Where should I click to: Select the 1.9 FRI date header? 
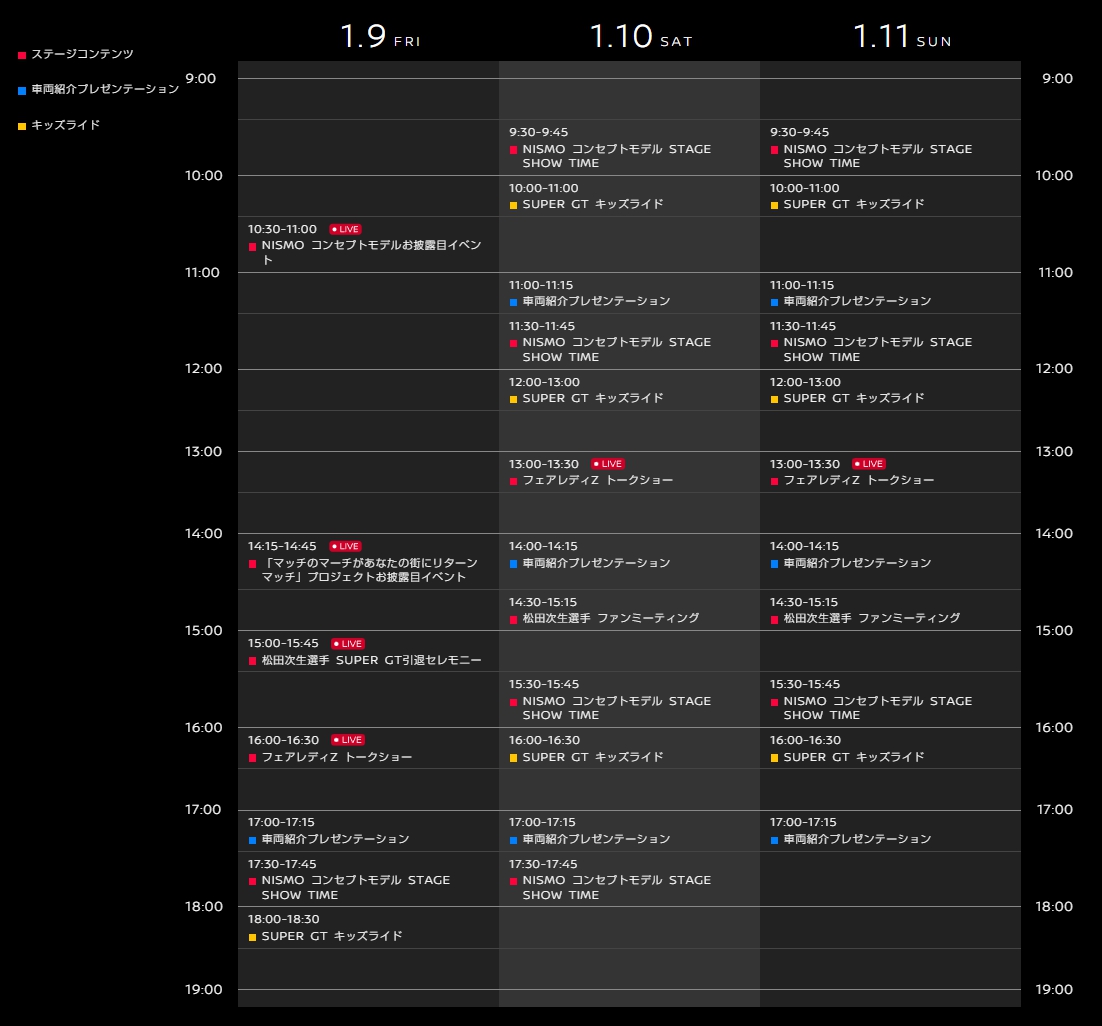(380, 38)
